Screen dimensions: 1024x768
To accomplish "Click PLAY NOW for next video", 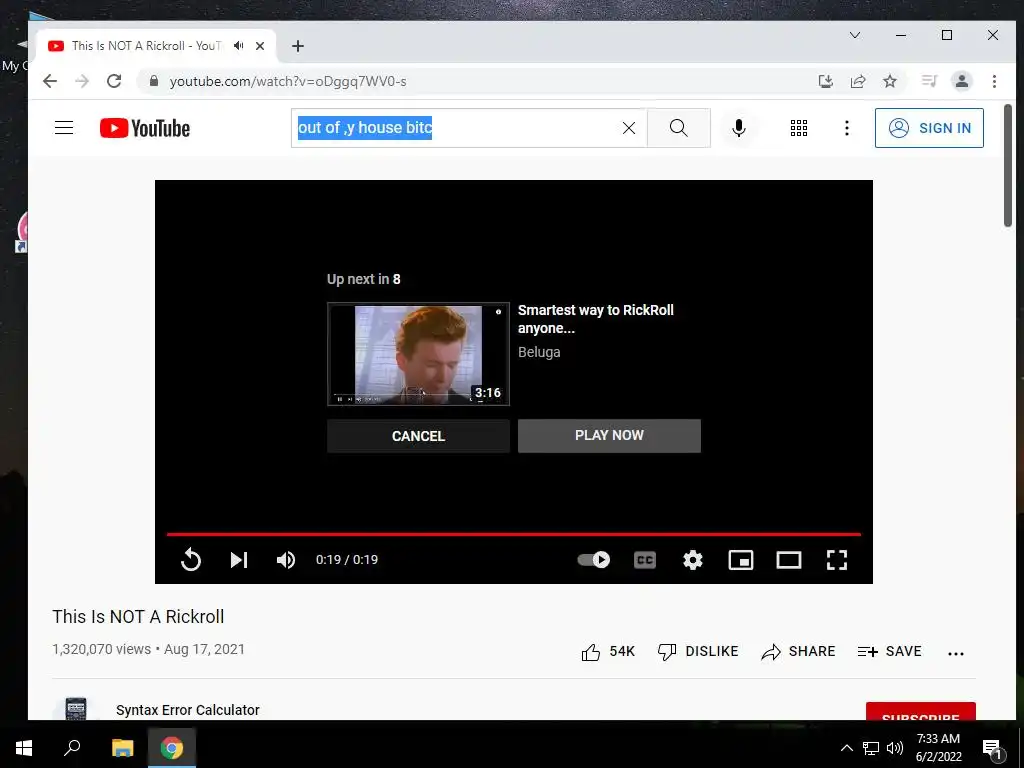I will pyautogui.click(x=609, y=436).
